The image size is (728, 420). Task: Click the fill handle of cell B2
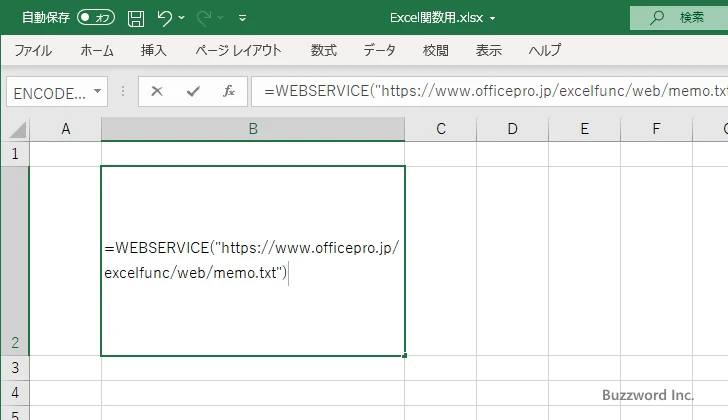(404, 355)
